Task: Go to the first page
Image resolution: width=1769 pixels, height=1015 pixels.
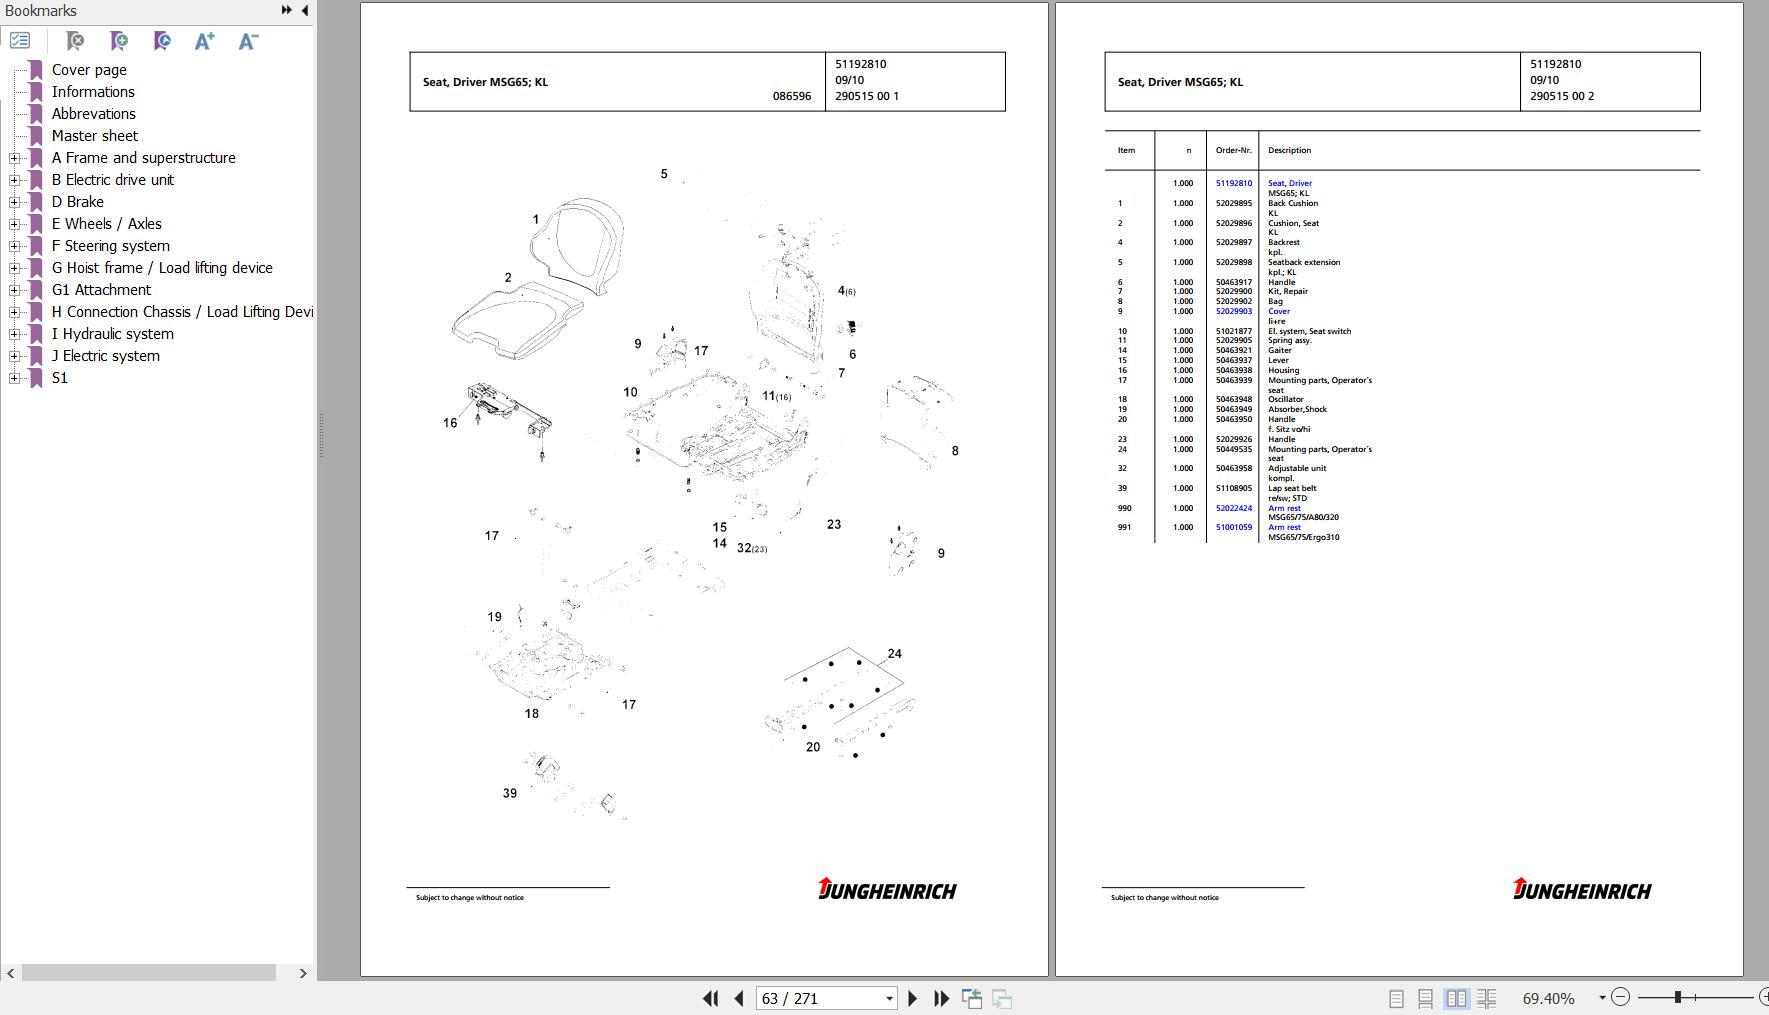Action: click(711, 998)
